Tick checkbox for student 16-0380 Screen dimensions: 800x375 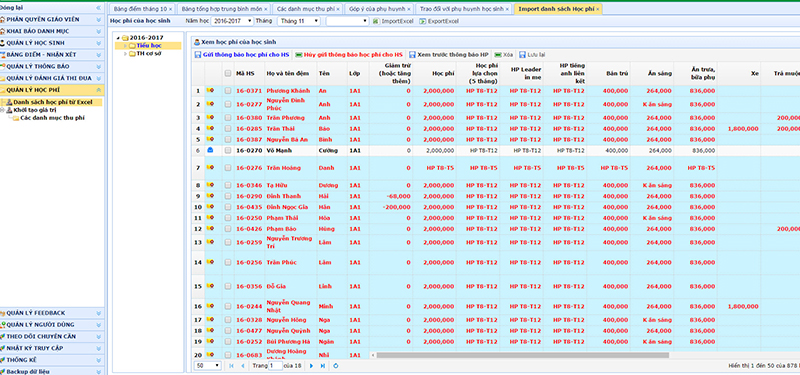[x=228, y=118]
